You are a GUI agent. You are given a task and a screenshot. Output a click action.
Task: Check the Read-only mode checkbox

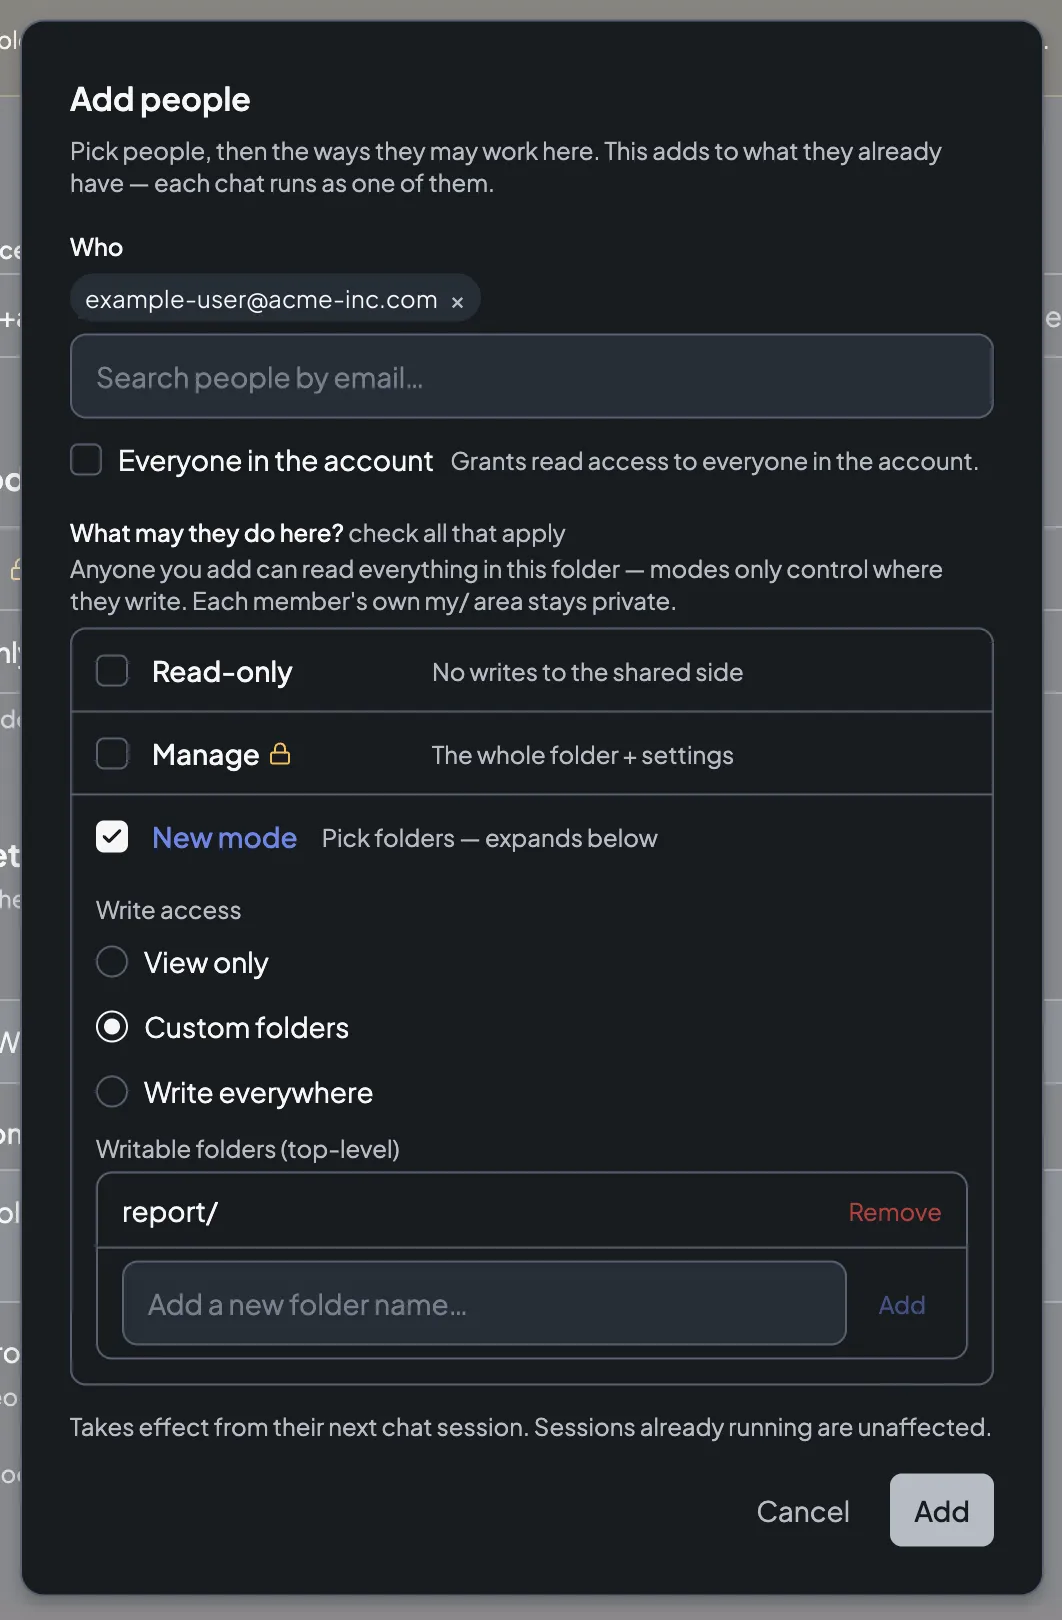112,671
